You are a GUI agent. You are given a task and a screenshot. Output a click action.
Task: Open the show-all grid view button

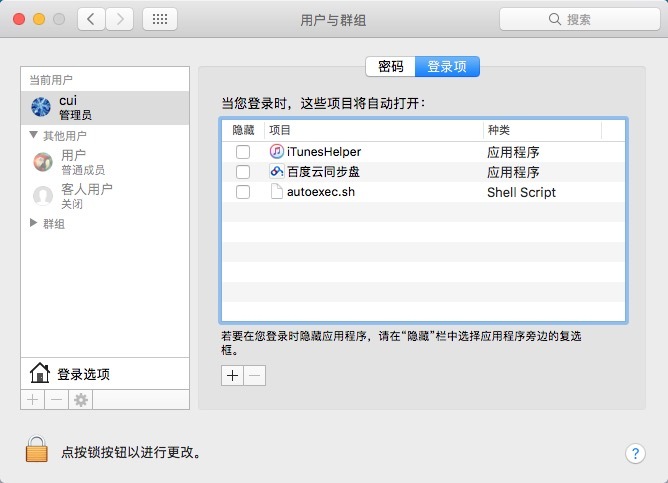pyautogui.click(x=161, y=19)
